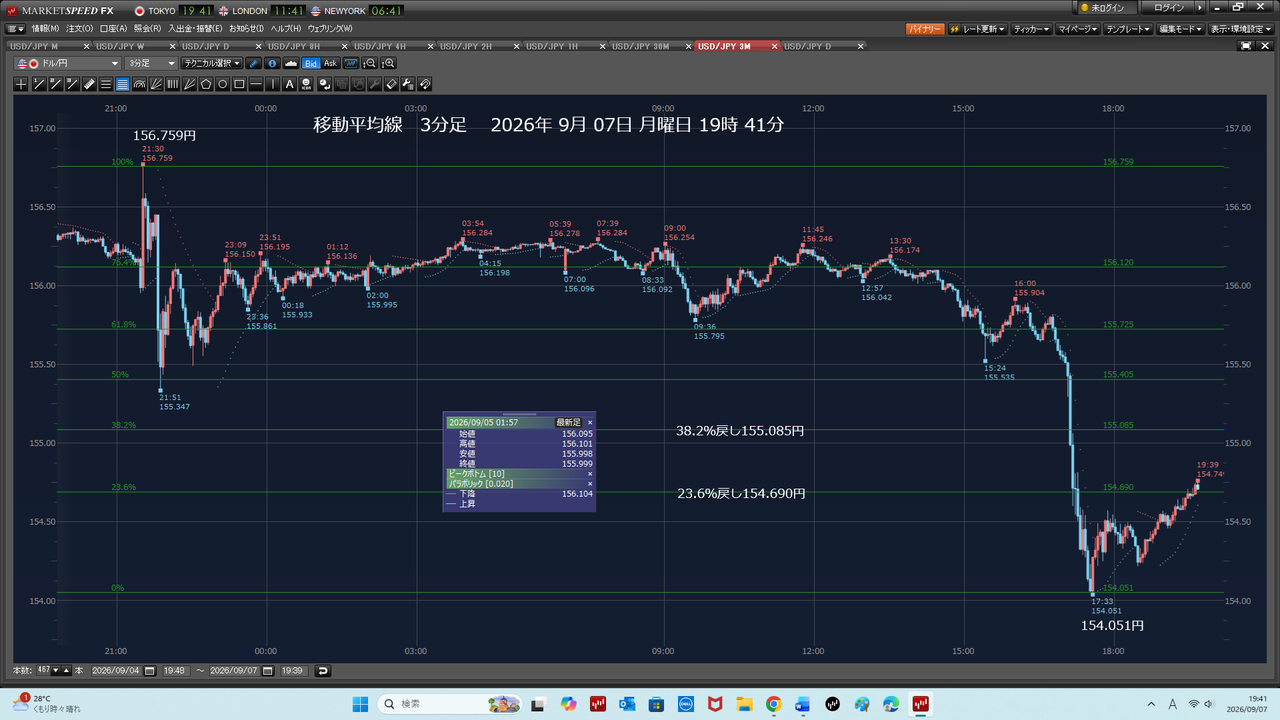Screen dimensions: 1280x720
Task: Click the blue info icon
Action: (272, 63)
